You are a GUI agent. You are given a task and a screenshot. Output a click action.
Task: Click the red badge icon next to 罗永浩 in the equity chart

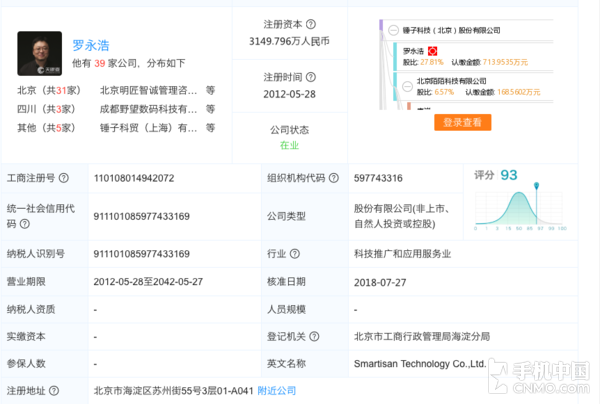click(432, 51)
